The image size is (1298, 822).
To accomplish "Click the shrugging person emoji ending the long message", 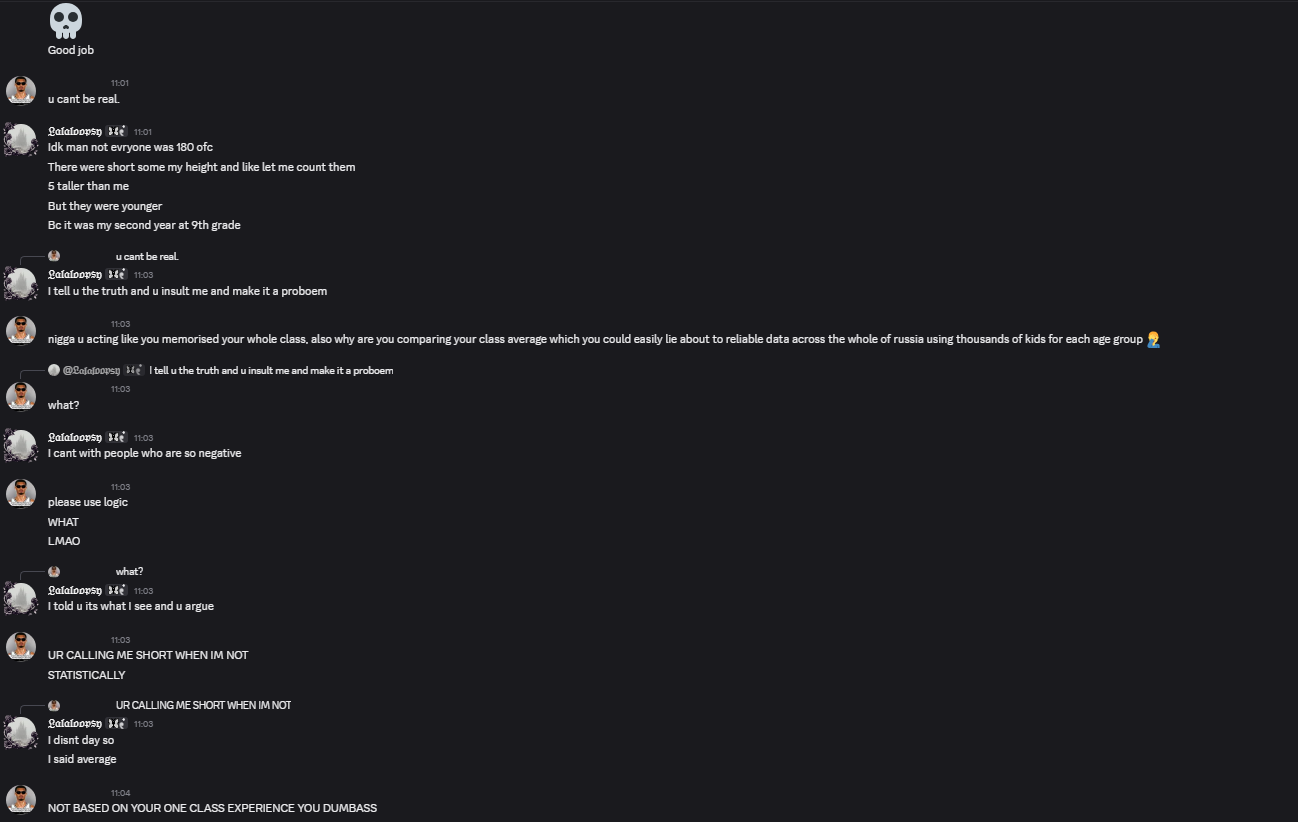I will pos(1153,339).
